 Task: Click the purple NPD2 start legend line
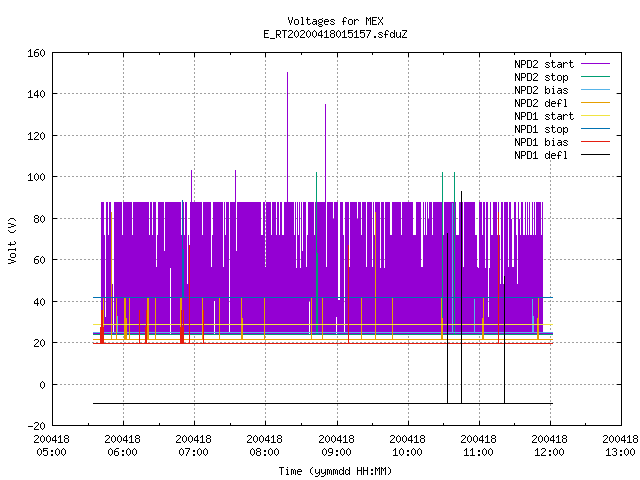click(x=595, y=64)
